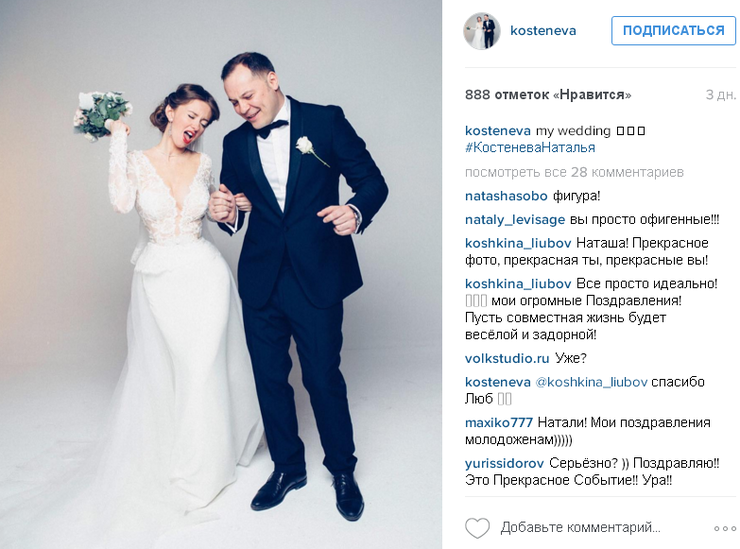Open the three-dots more options menu
Viewport: 740px width, 549px height.
(725, 528)
